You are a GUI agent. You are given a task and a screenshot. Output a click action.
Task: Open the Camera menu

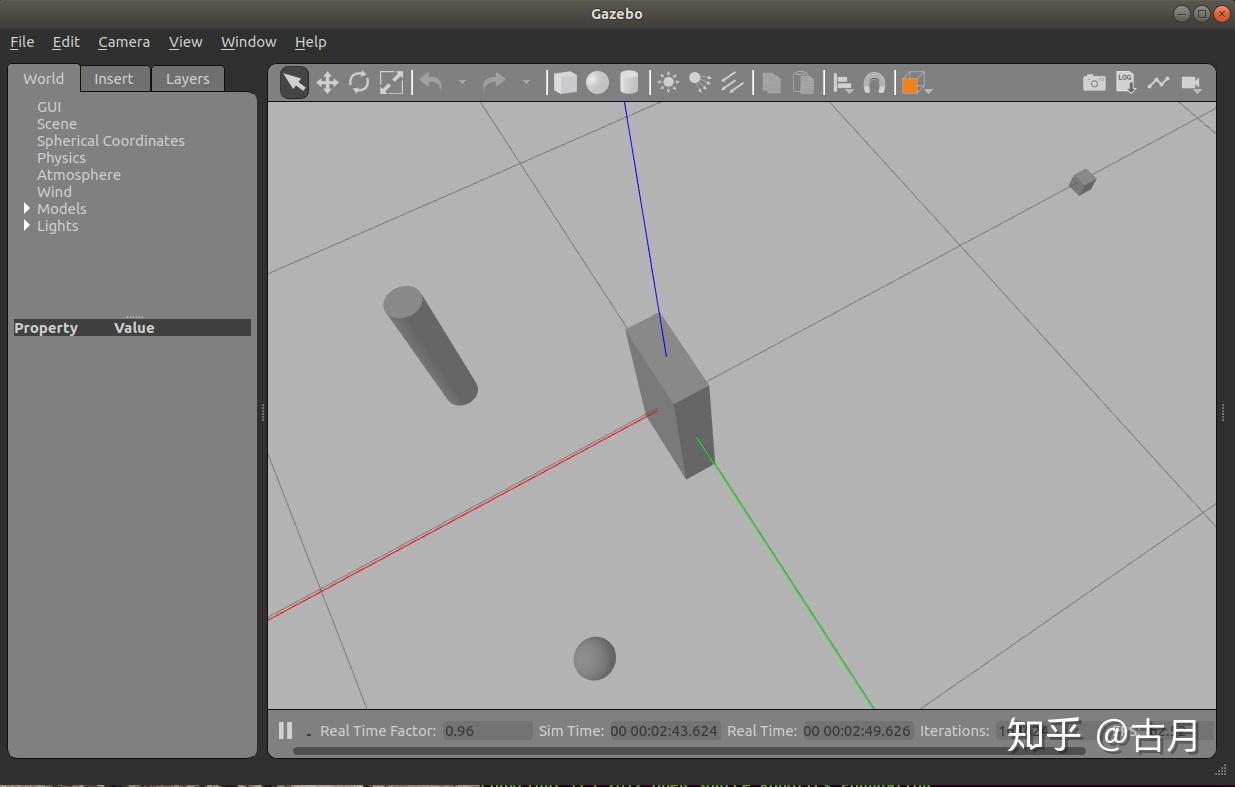point(124,42)
